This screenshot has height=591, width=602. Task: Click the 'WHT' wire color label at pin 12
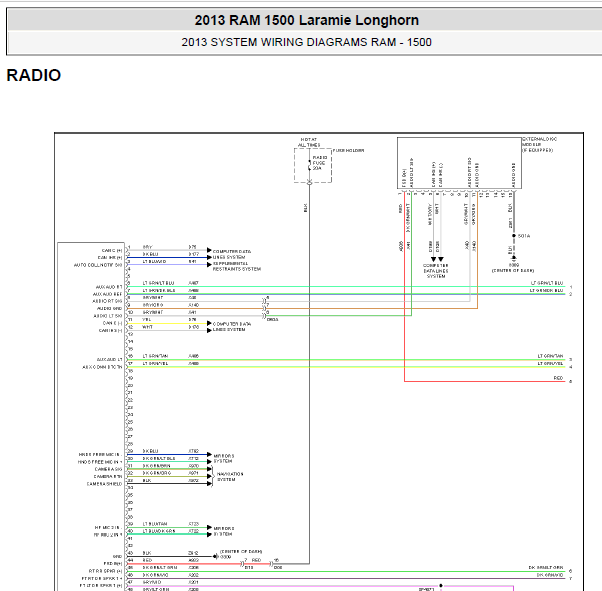click(x=147, y=327)
